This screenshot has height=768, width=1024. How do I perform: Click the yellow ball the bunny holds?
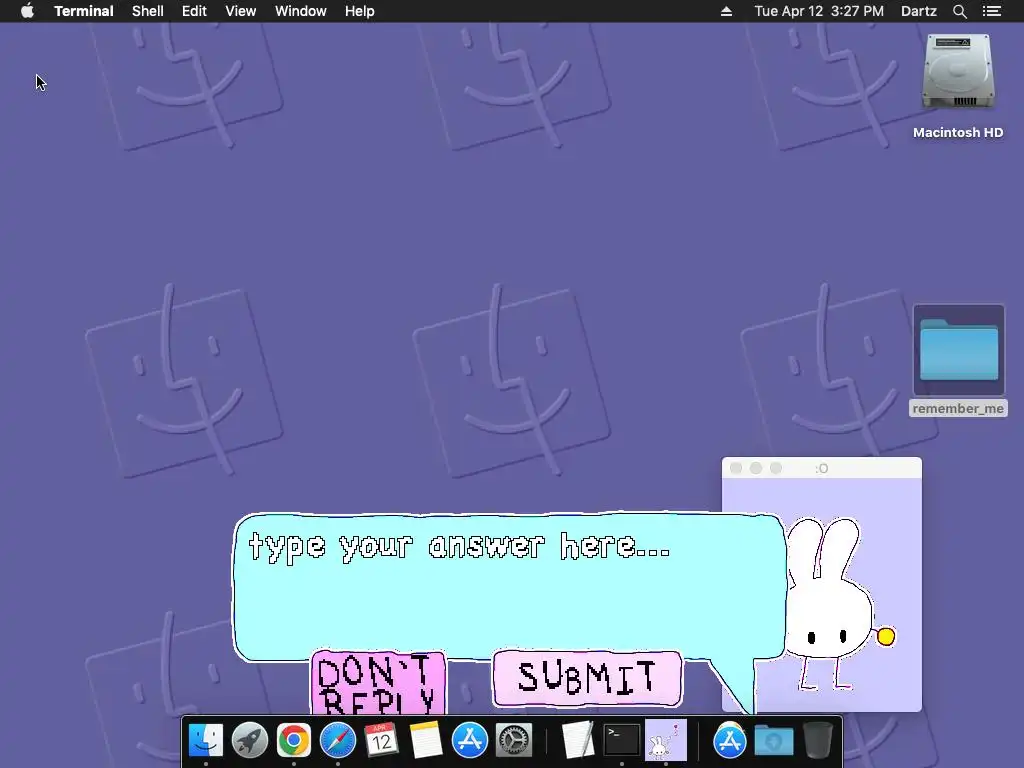coord(886,636)
